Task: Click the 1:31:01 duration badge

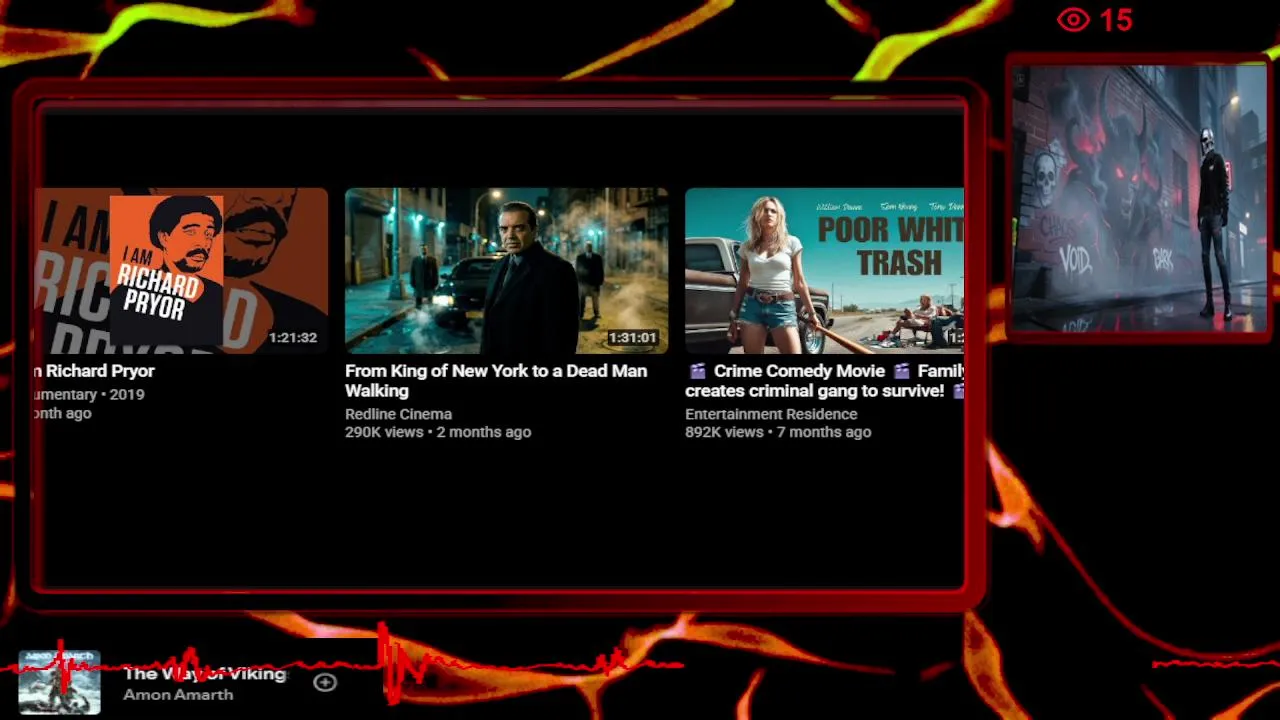Action: pos(633,338)
